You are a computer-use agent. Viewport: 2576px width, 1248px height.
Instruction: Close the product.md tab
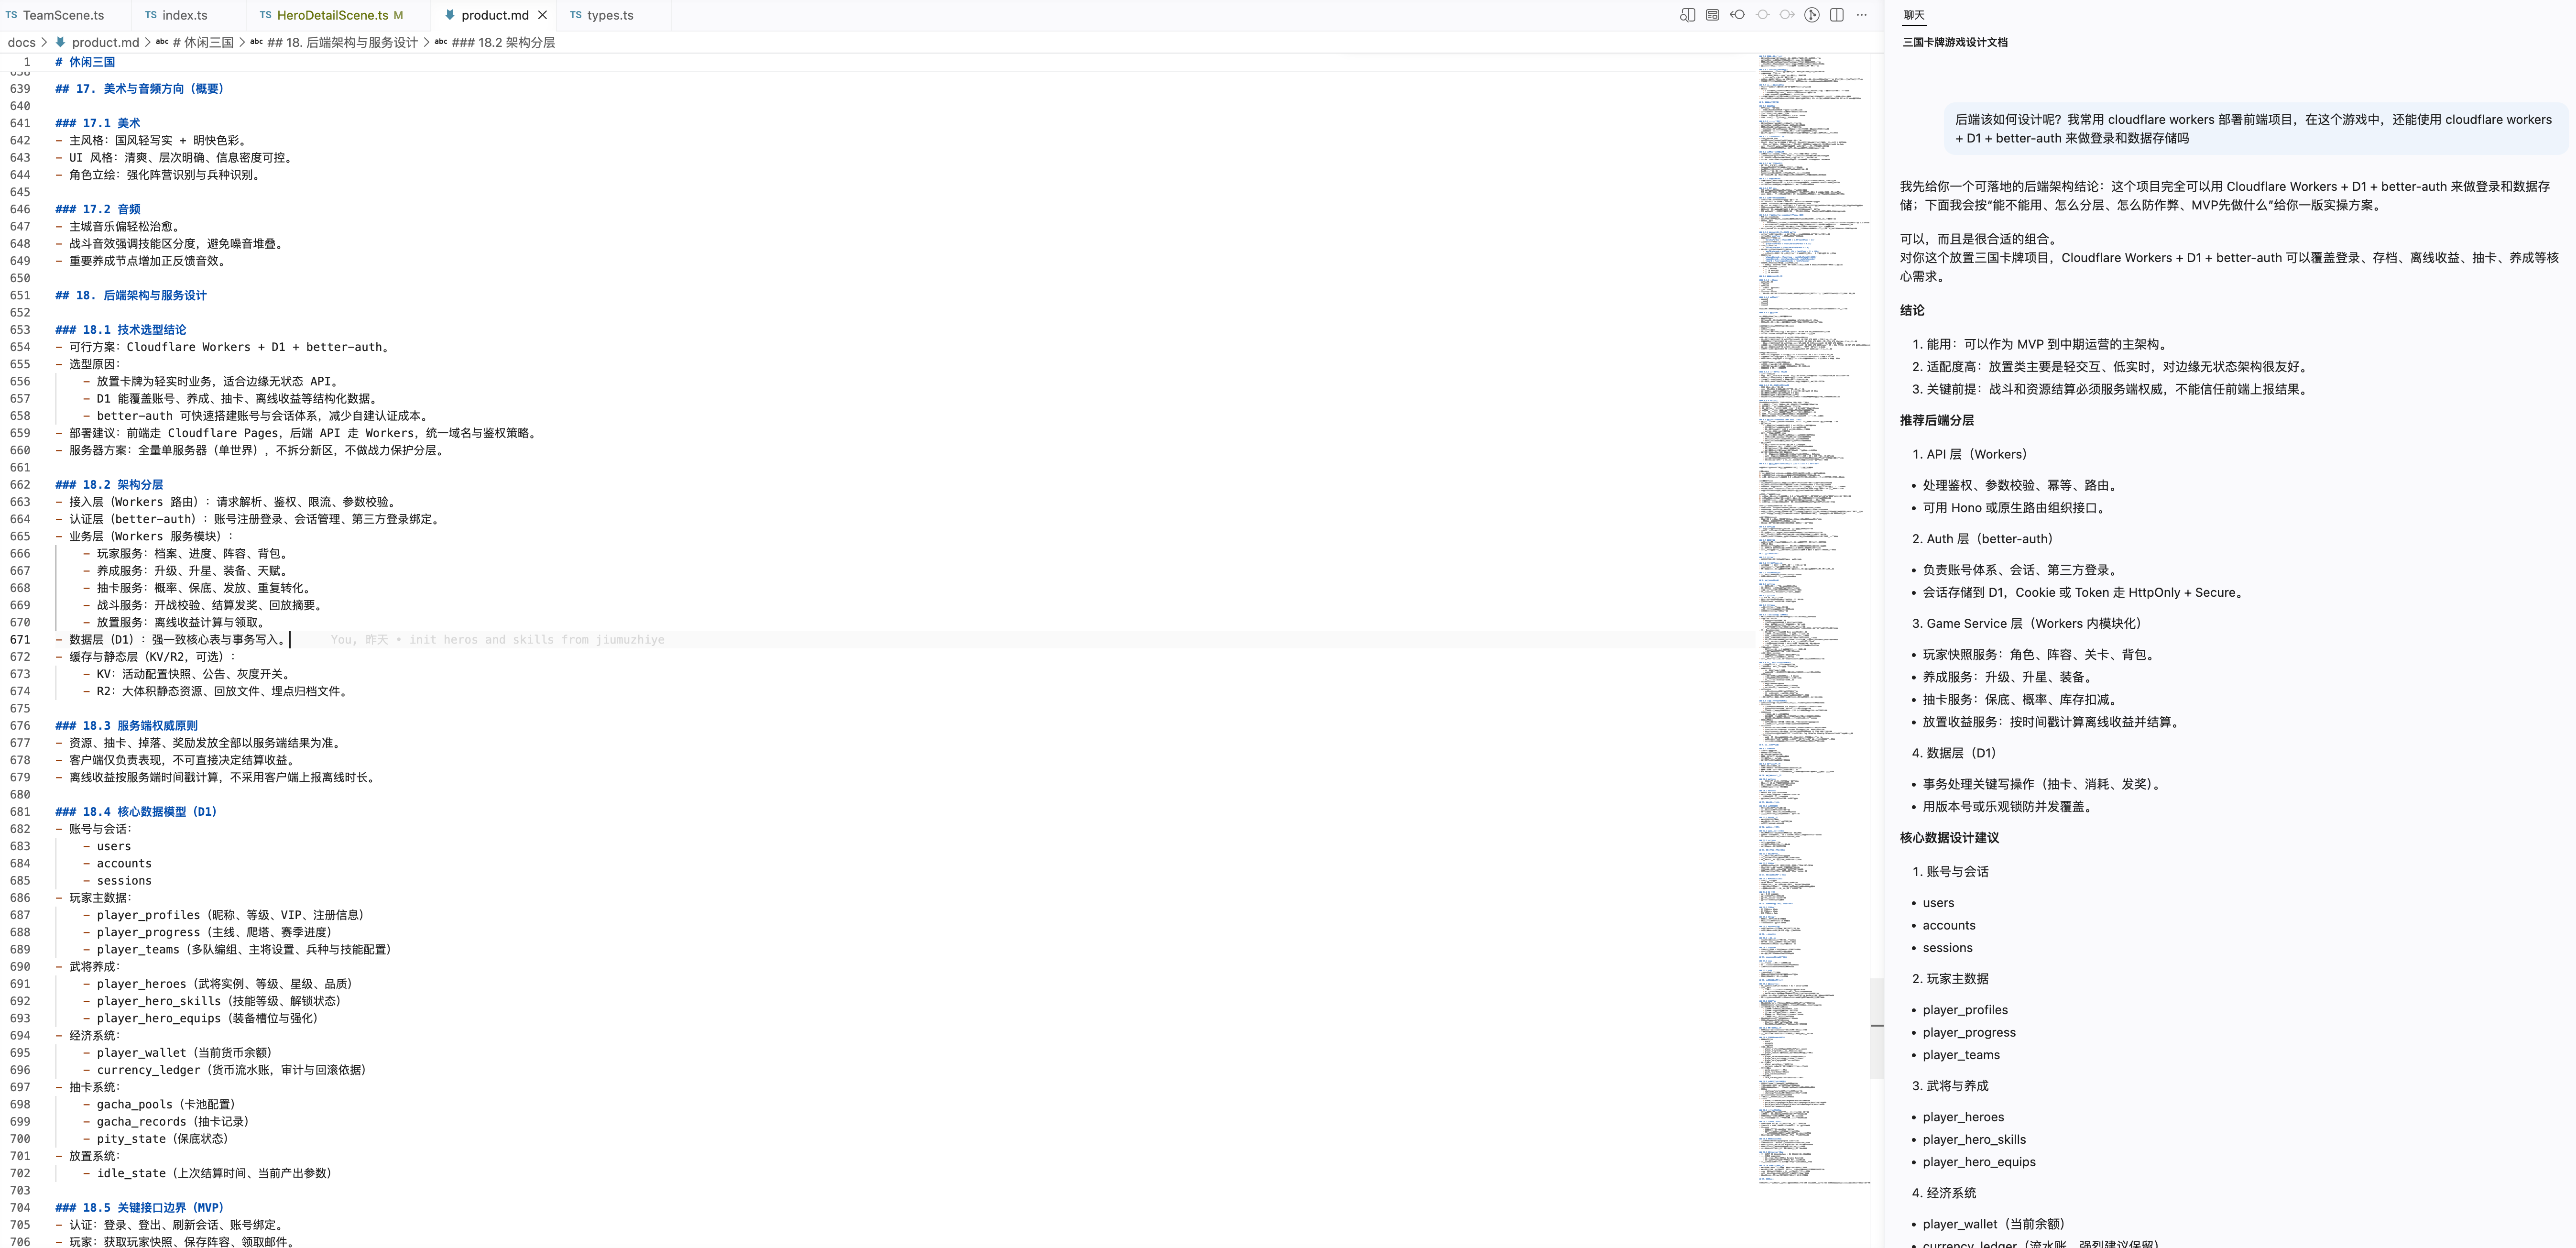[543, 15]
